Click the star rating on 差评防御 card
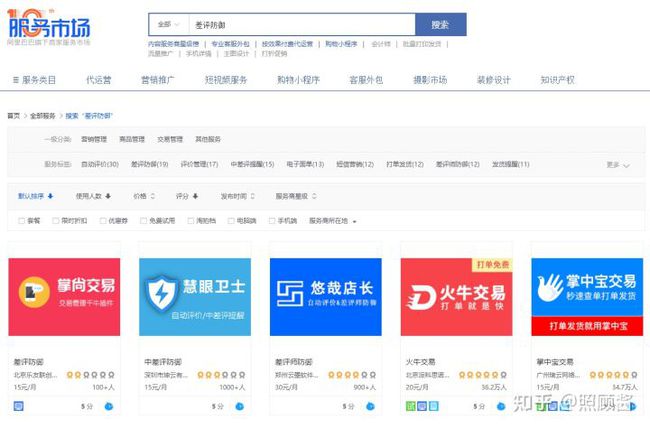This screenshot has width=650, height=429. (x=90, y=375)
